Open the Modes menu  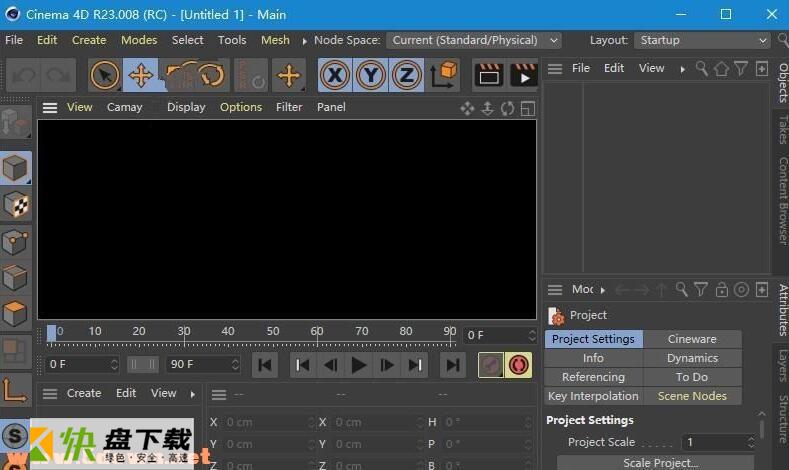pyautogui.click(x=139, y=40)
